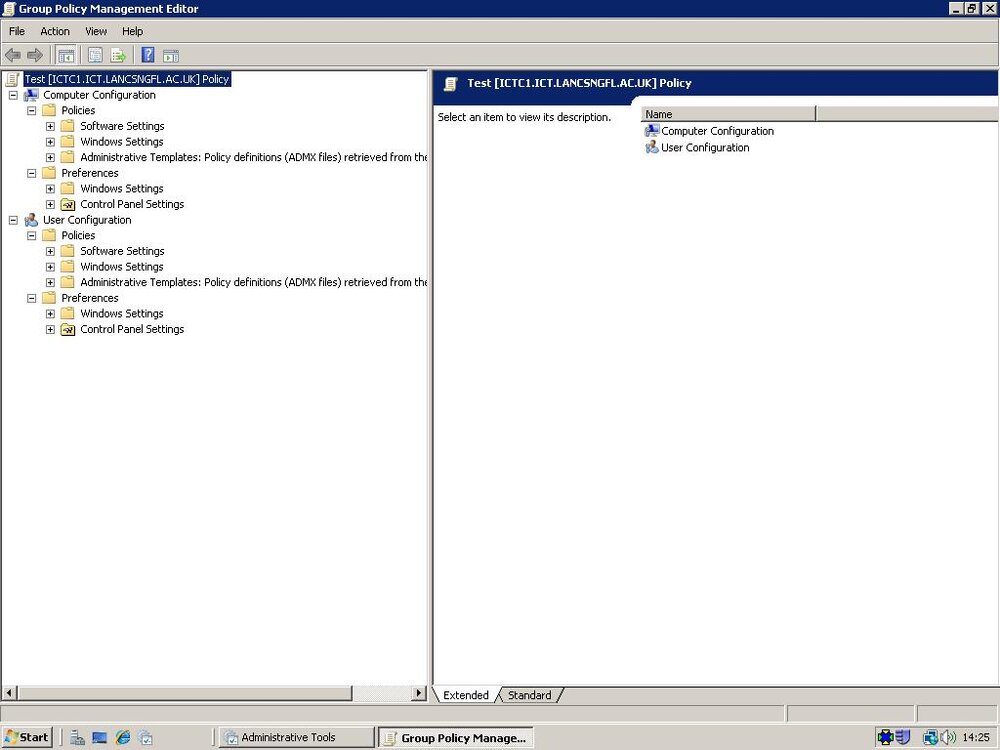Expand Control Panel Settings under Computer Configuration
Image resolution: width=1000 pixels, height=750 pixels.
tap(50, 204)
